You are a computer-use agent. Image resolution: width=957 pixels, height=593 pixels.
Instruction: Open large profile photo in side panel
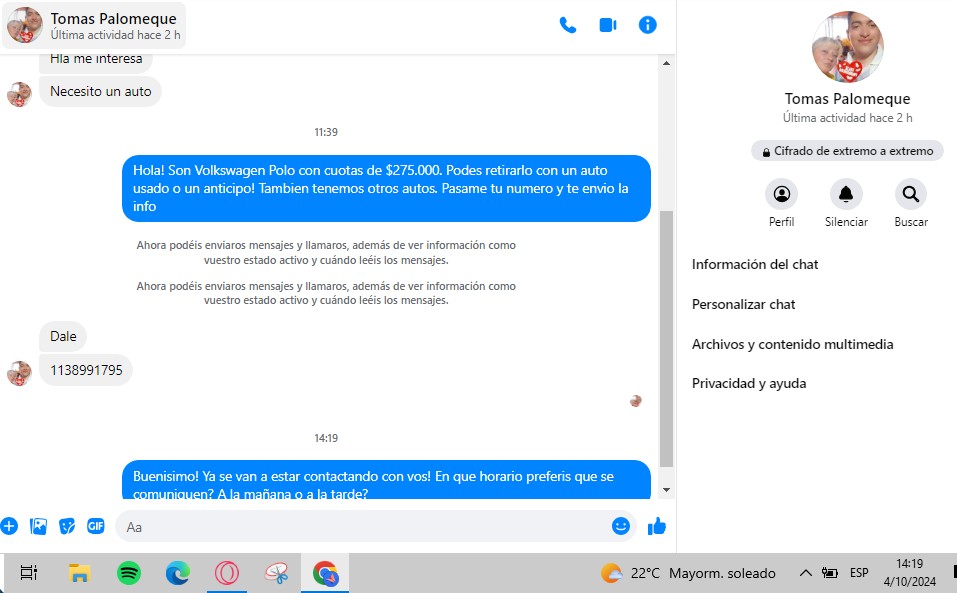[847, 47]
